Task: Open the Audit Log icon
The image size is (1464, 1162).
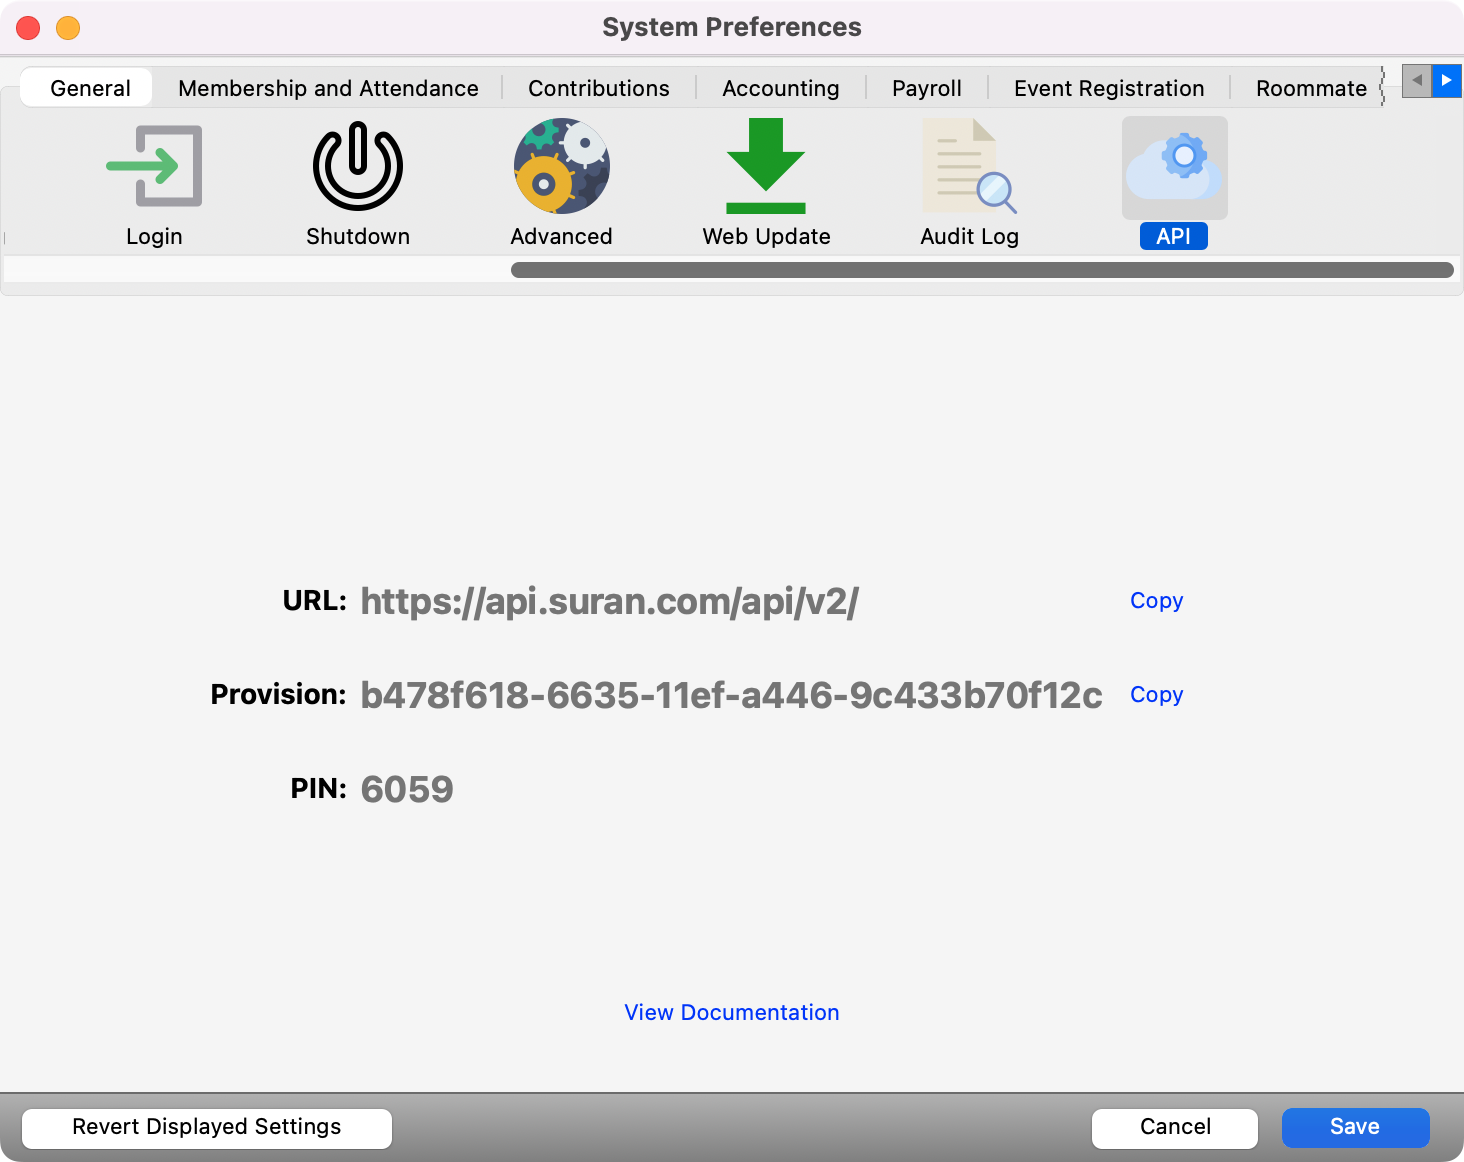Action: coord(969,167)
